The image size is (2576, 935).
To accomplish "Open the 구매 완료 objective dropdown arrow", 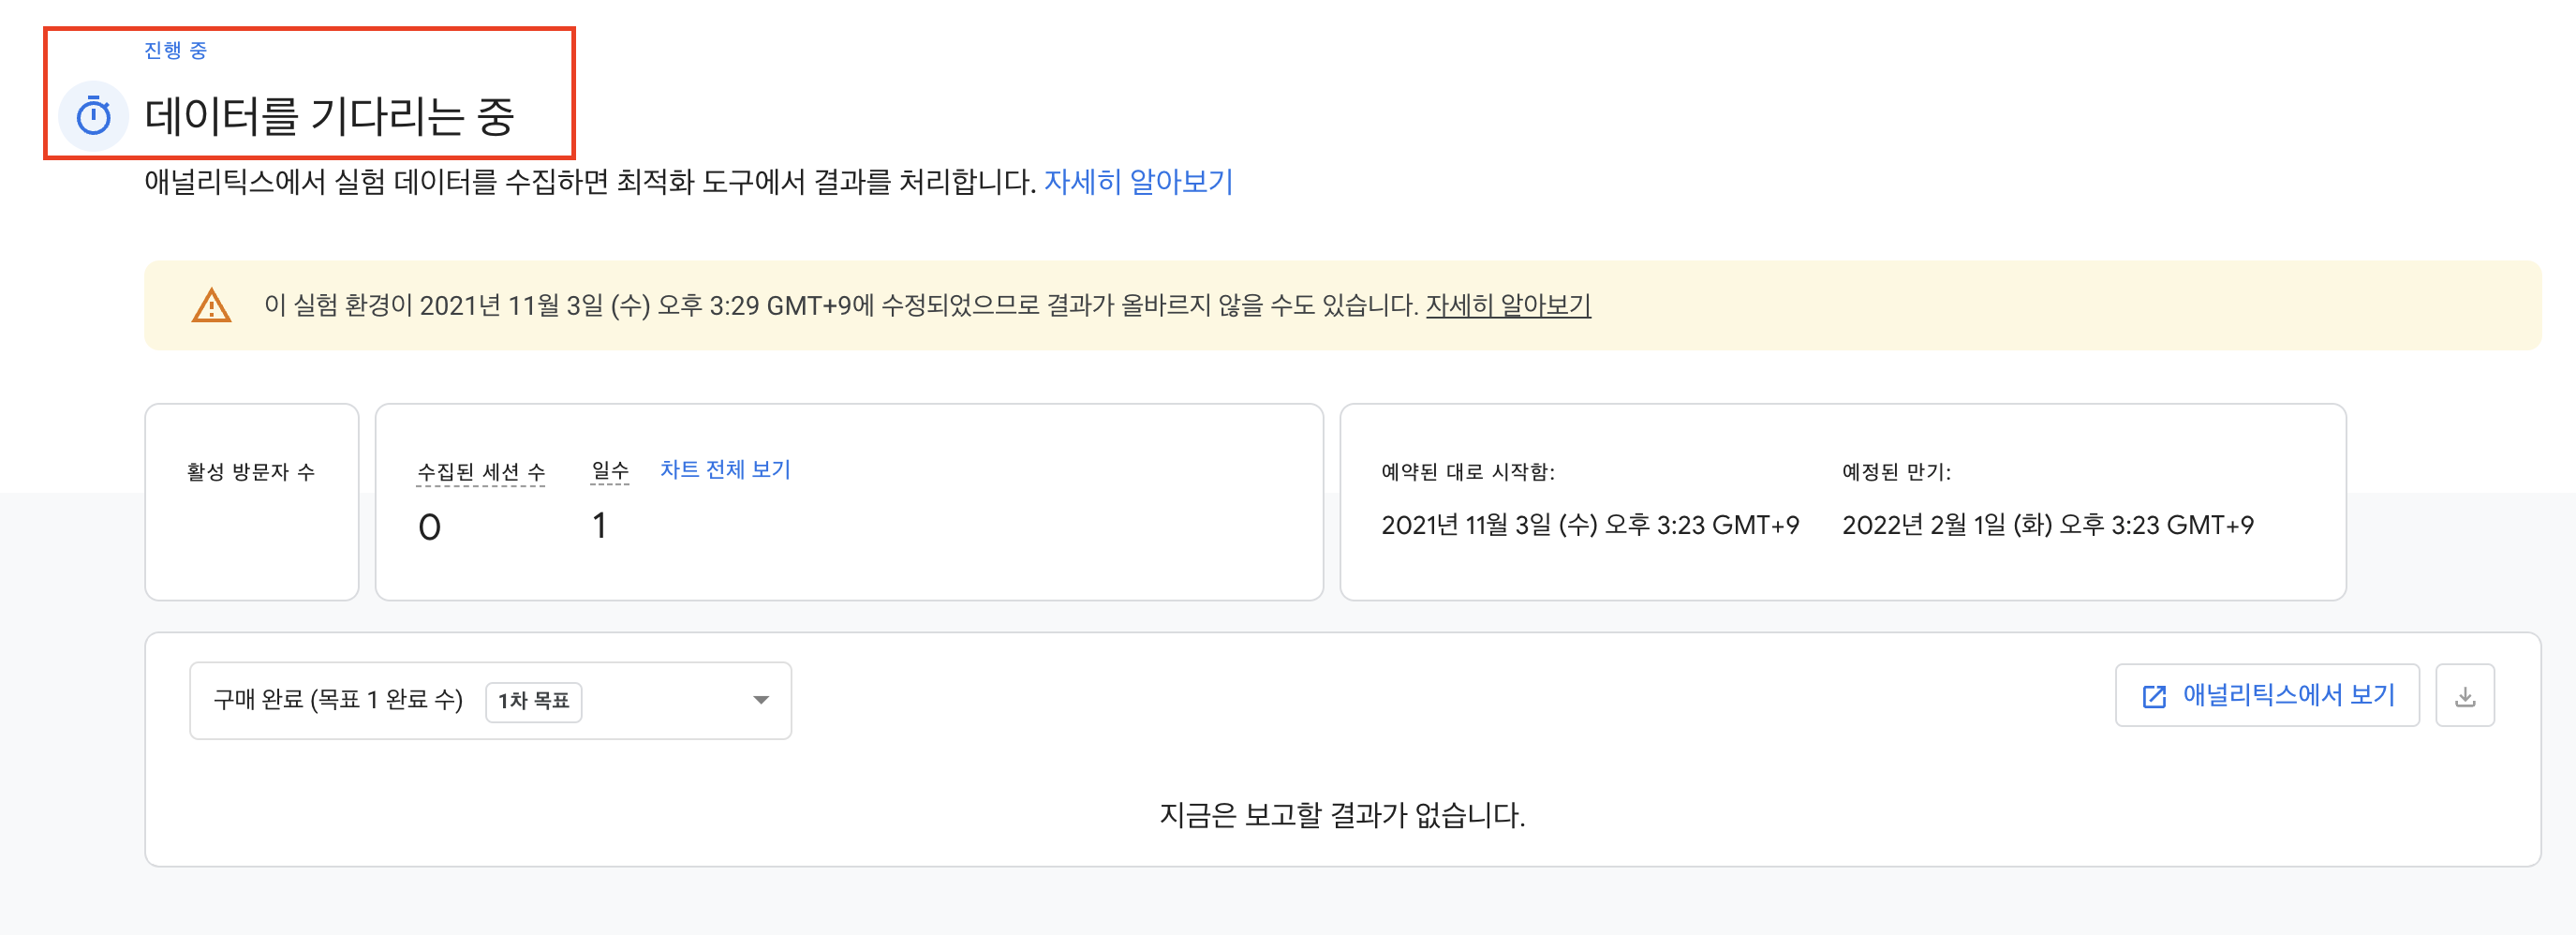I will tap(761, 700).
